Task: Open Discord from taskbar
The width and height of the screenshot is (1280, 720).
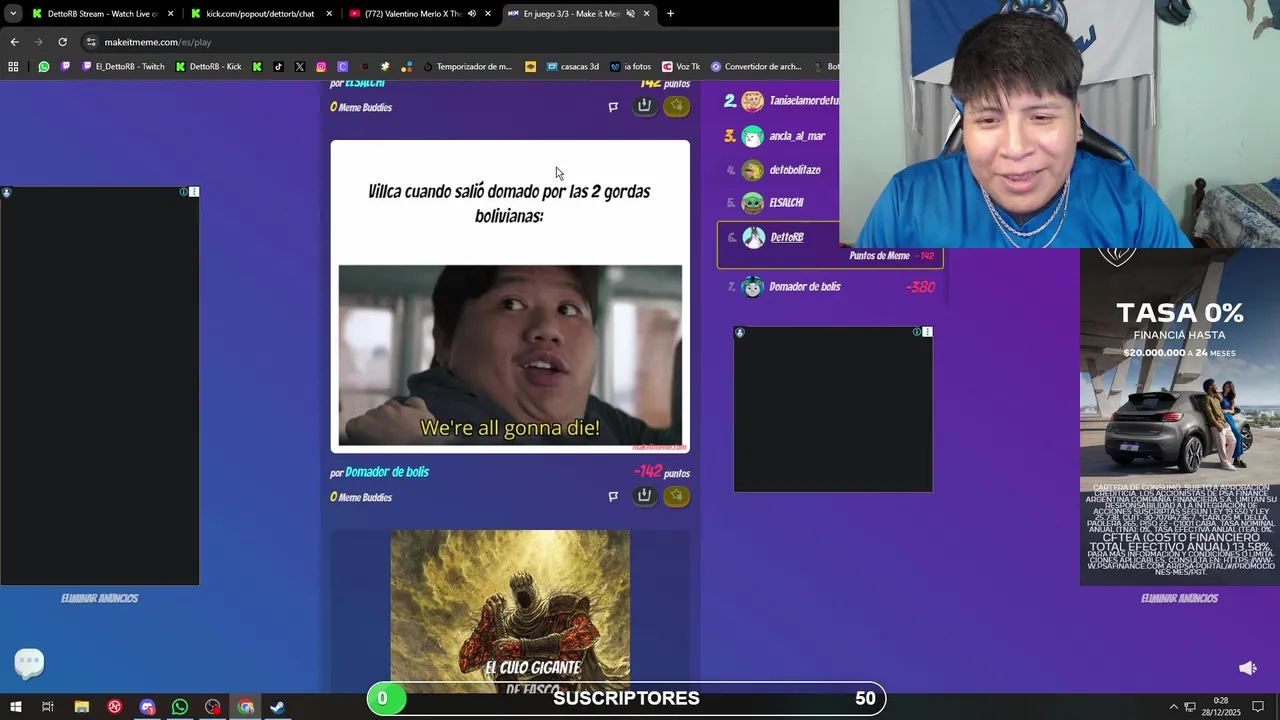Action: click(x=147, y=707)
